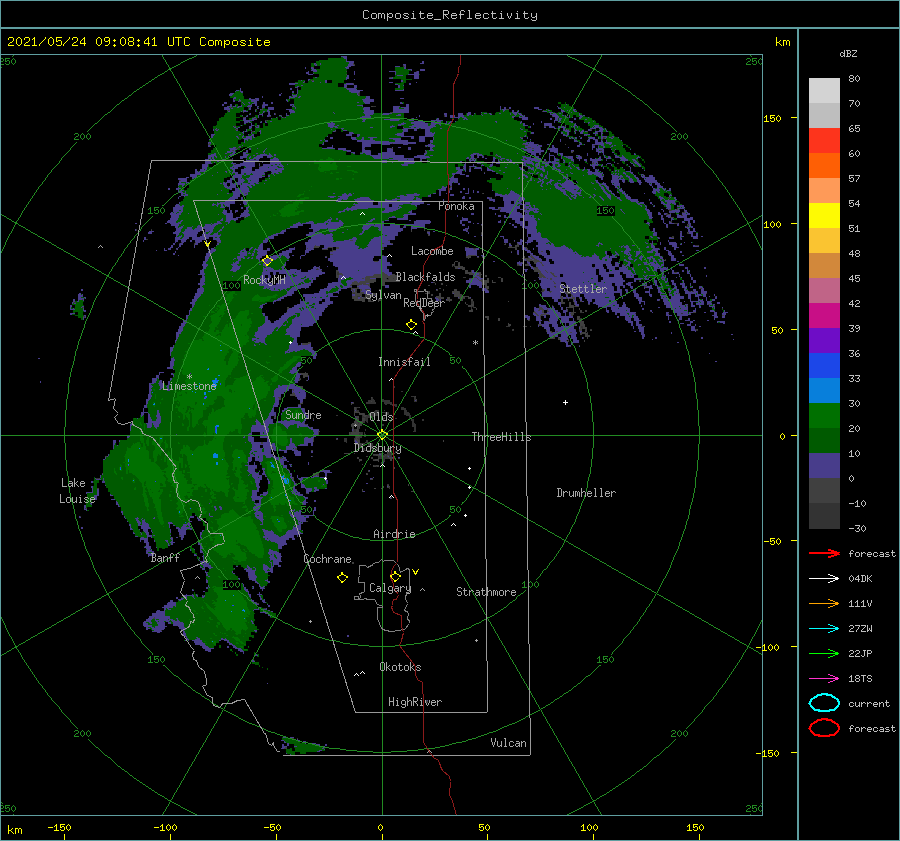Click the Lake Louise label
Viewport: 900px width, 841px height.
click(77, 491)
